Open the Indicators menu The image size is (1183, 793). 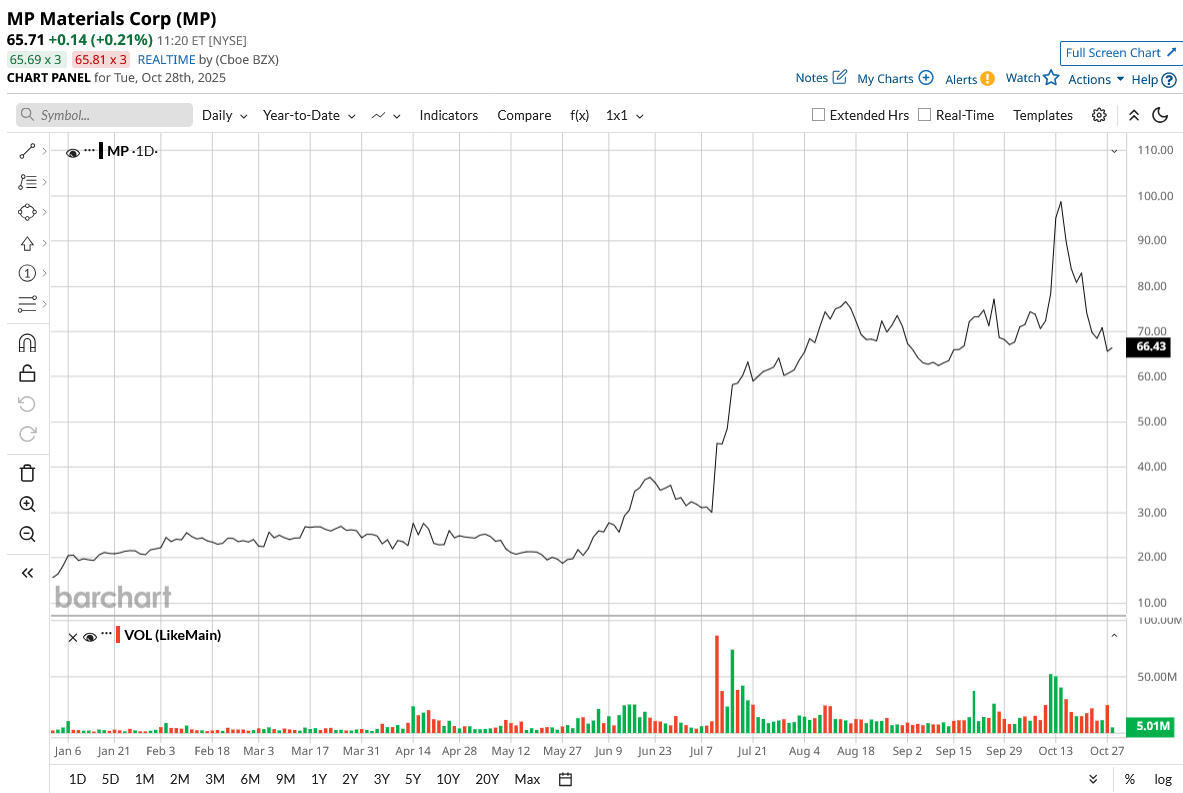point(449,115)
